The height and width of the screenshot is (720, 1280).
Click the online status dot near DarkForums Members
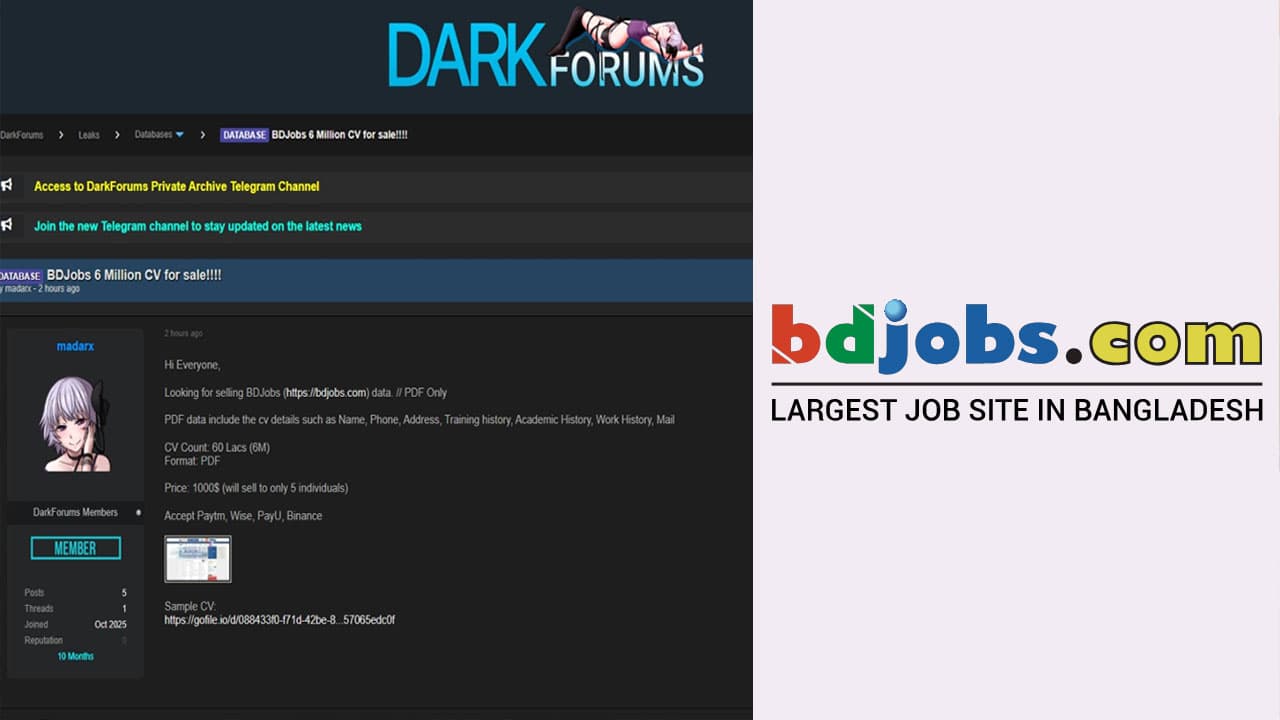pos(138,513)
